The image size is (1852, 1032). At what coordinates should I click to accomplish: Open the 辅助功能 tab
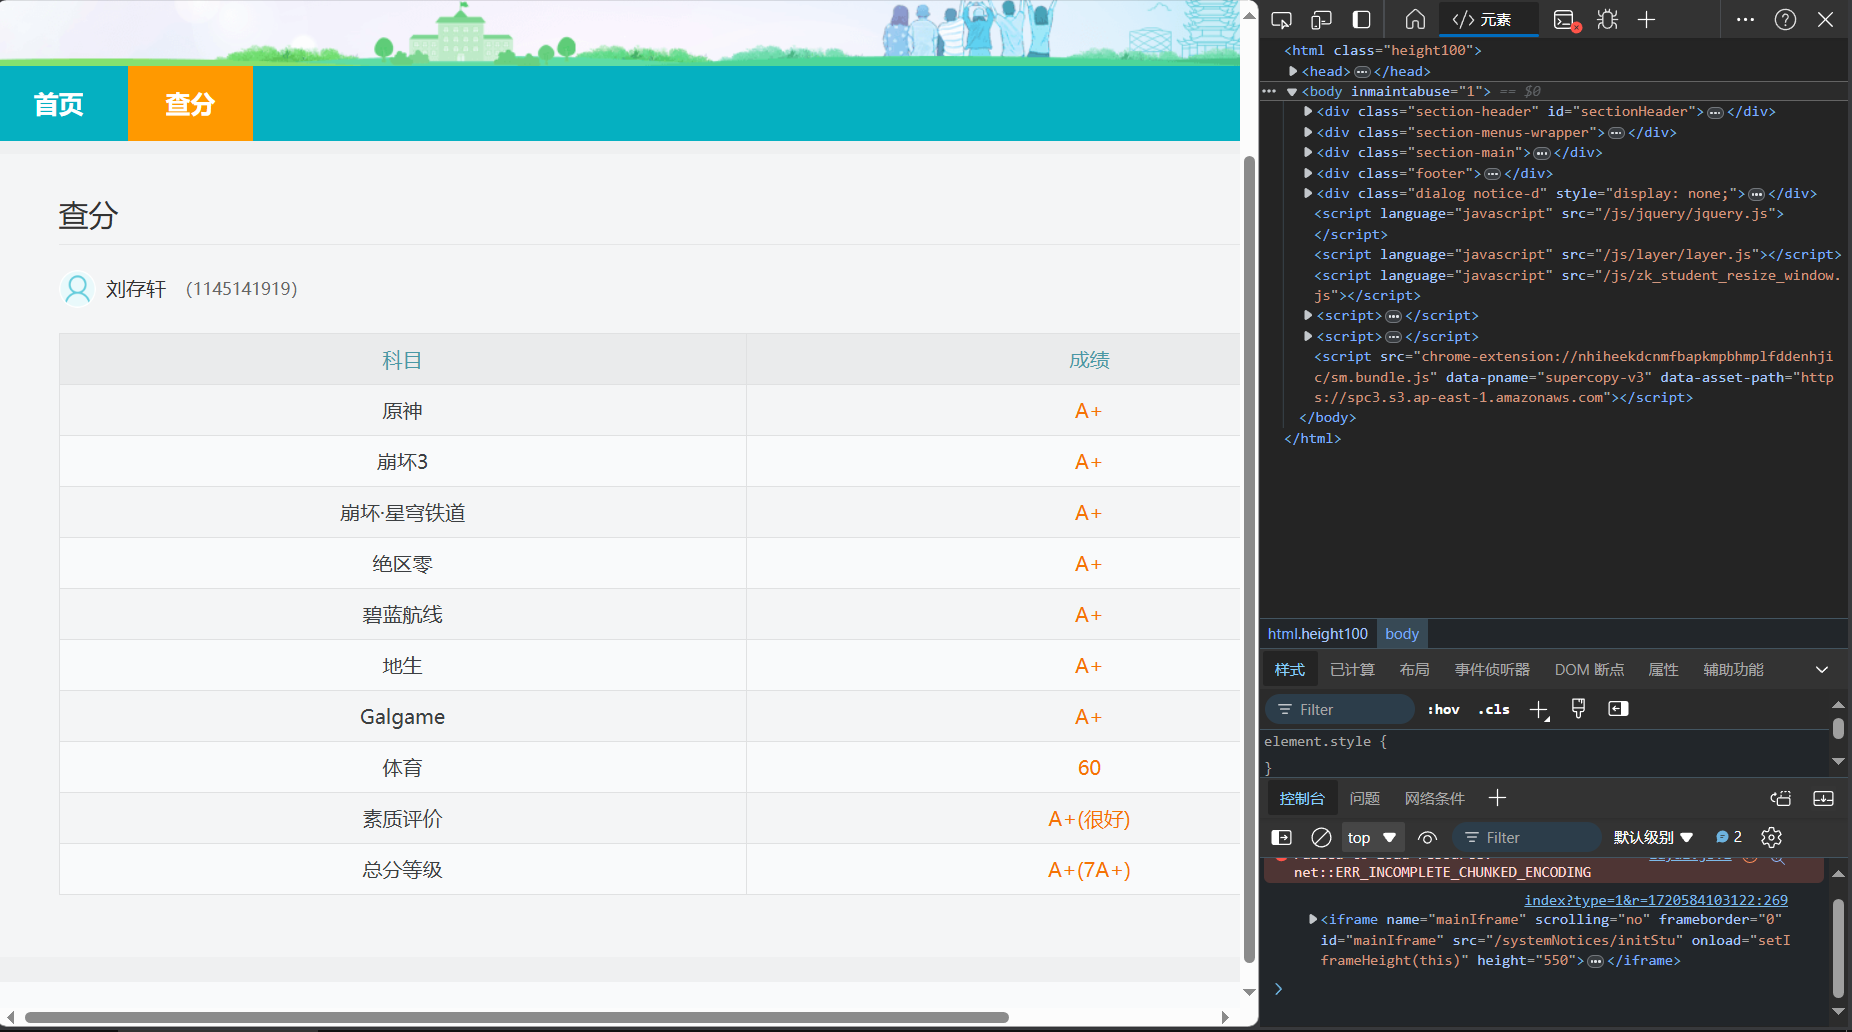click(1733, 670)
